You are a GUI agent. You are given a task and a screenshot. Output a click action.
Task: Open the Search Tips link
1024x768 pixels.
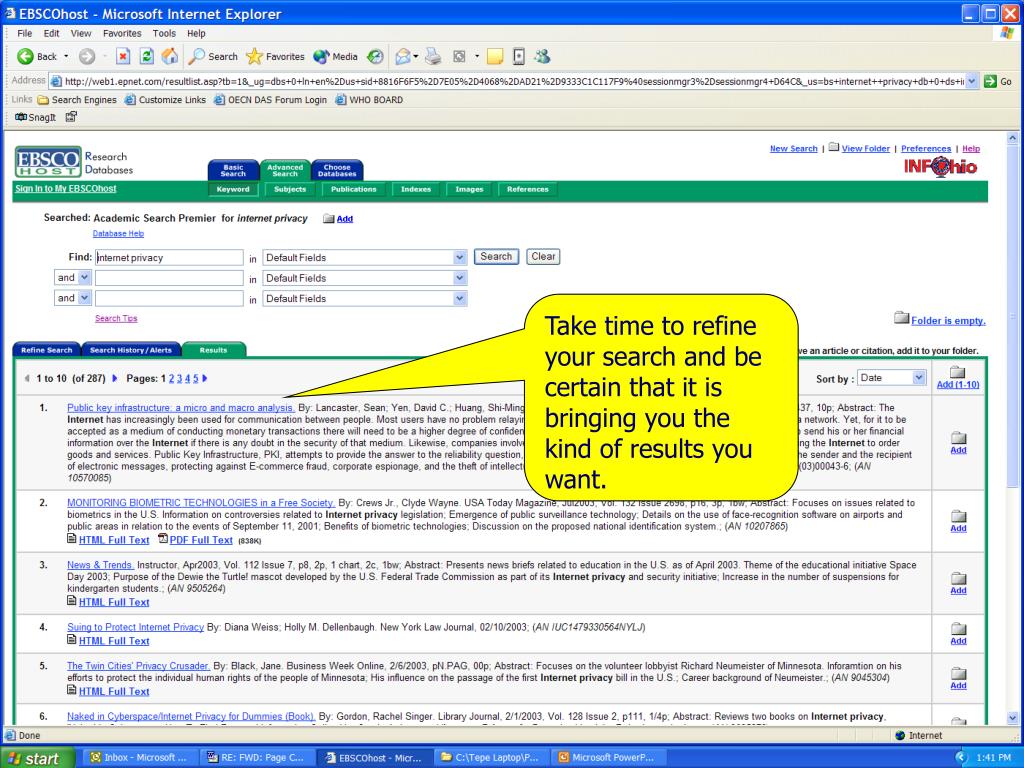116,318
